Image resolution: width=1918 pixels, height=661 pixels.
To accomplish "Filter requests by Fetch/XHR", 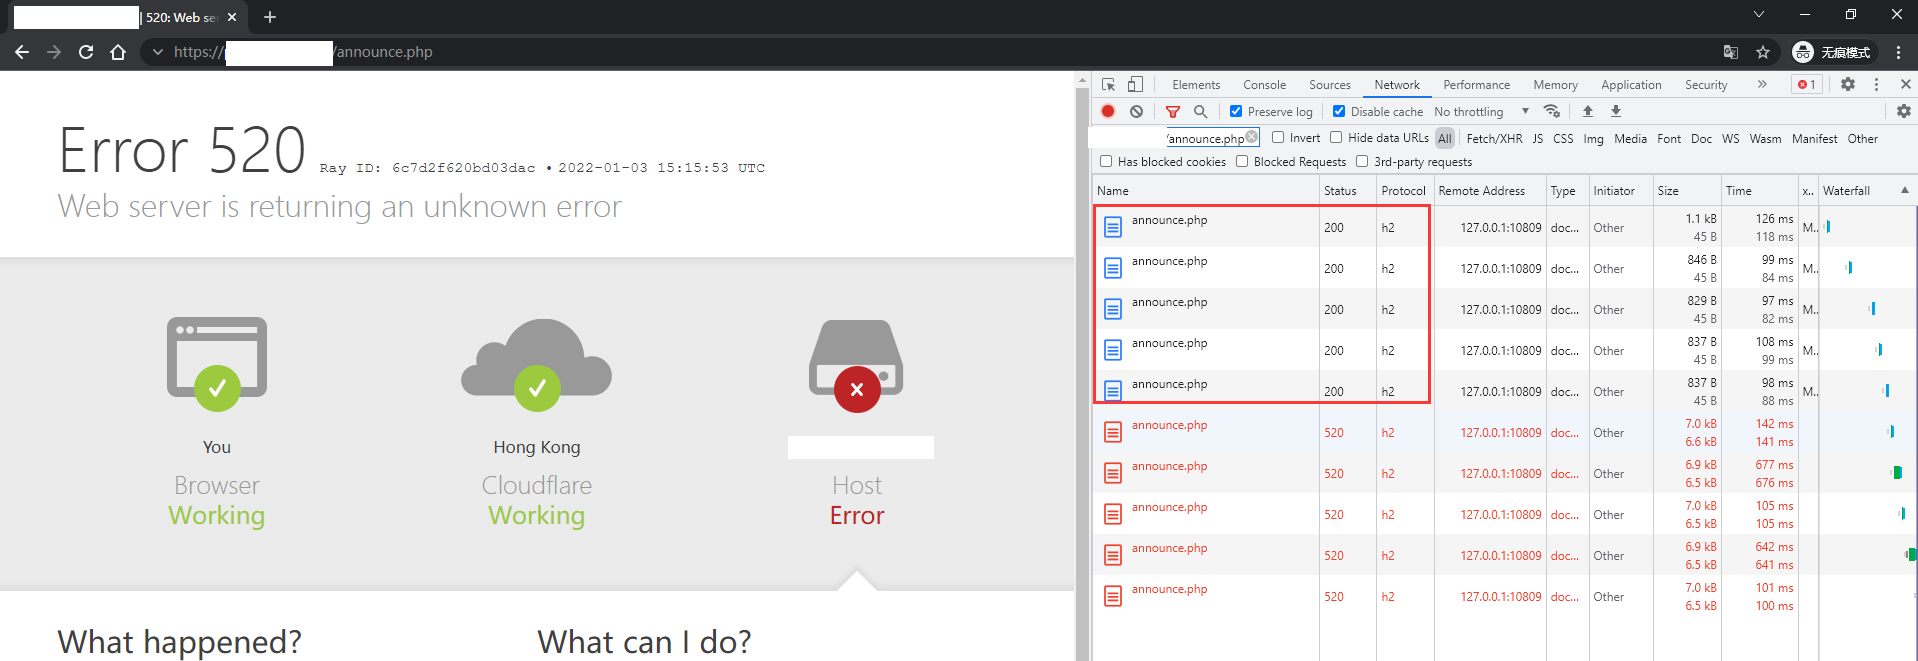I will (1494, 139).
